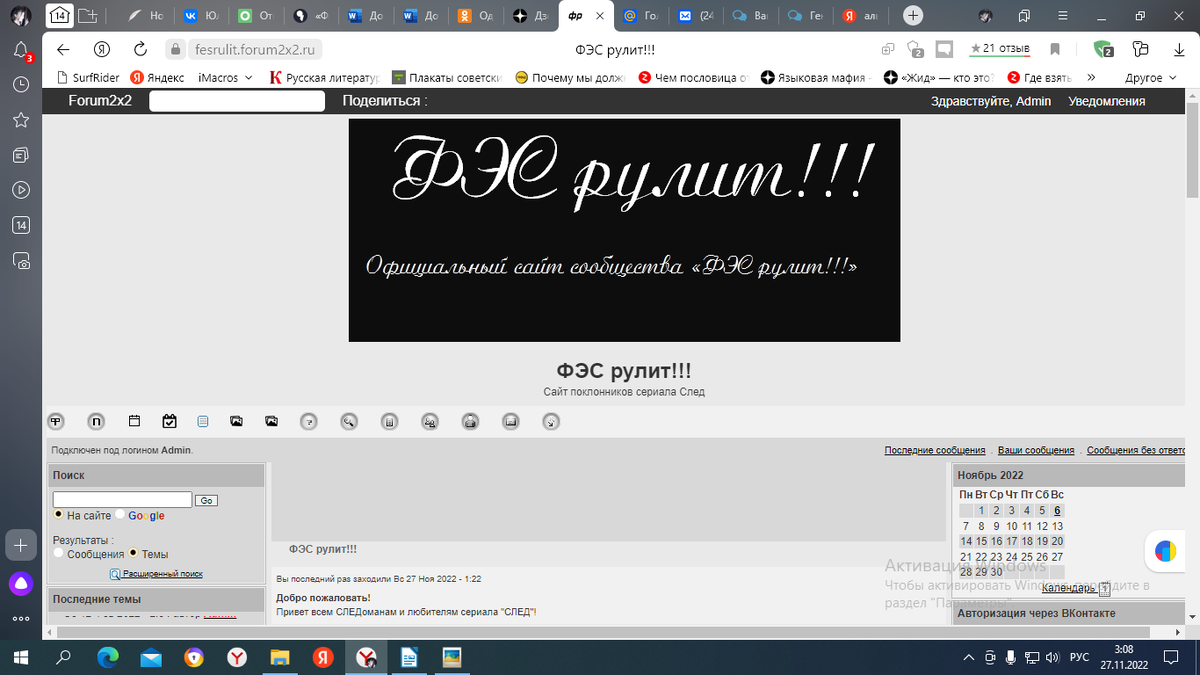1200x675 pixels.
Task: Go back with browser back arrow
Action: pyautogui.click(x=63, y=50)
